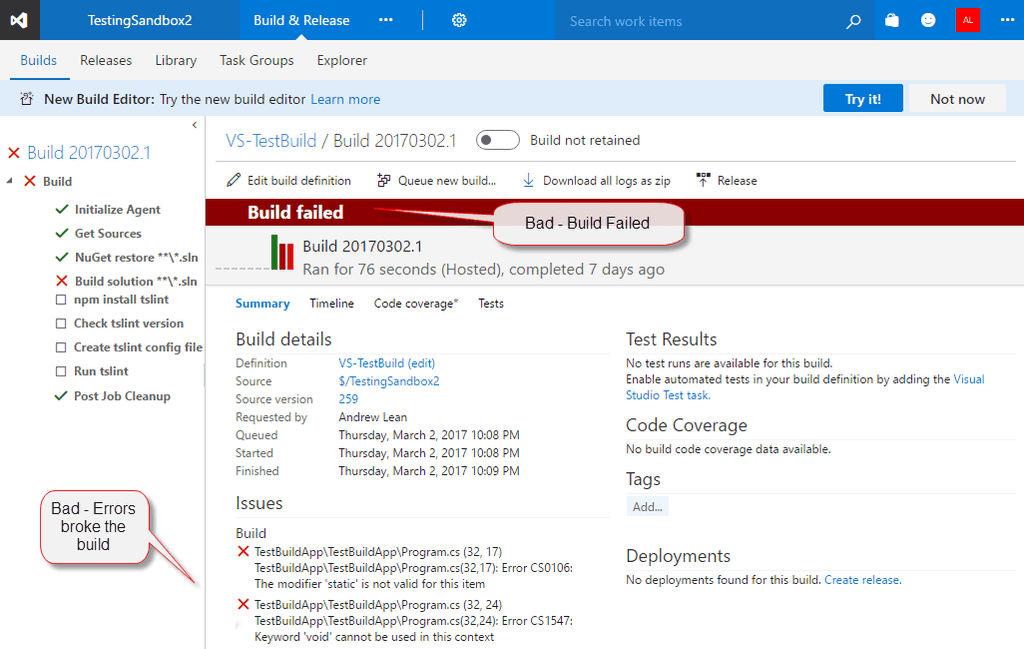Collapse the left sidebar with the chevron
Screen dimensions: 1024x649
[194, 125]
